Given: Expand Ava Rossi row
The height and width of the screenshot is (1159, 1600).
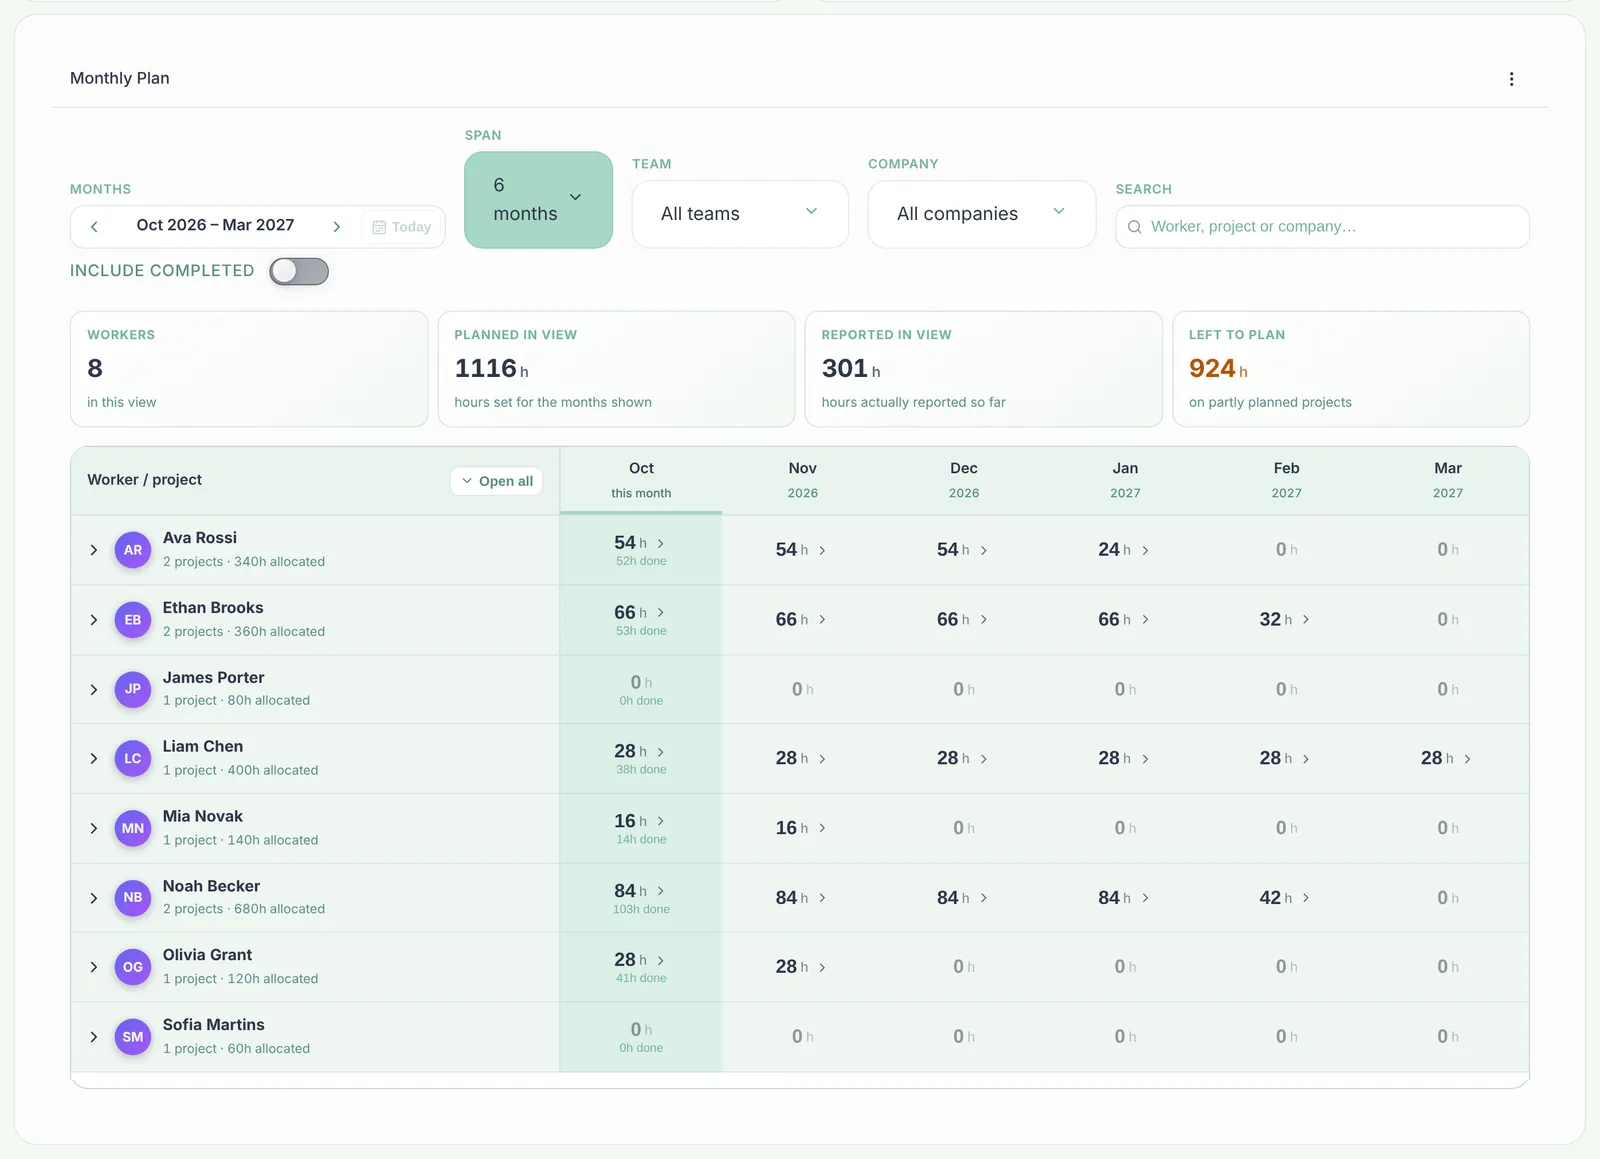Looking at the screenshot, I should 94,550.
